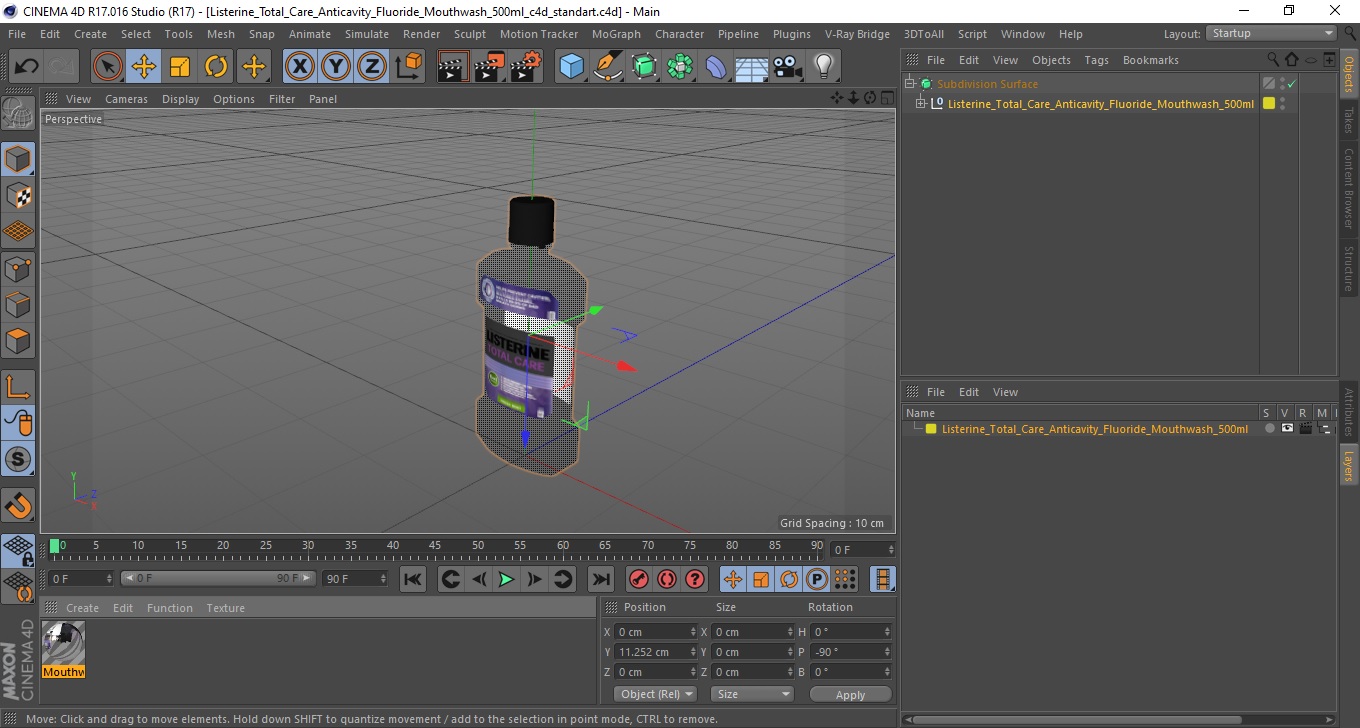Image resolution: width=1360 pixels, height=728 pixels.
Task: Switch to the Structure side tab
Action: coord(1349,268)
